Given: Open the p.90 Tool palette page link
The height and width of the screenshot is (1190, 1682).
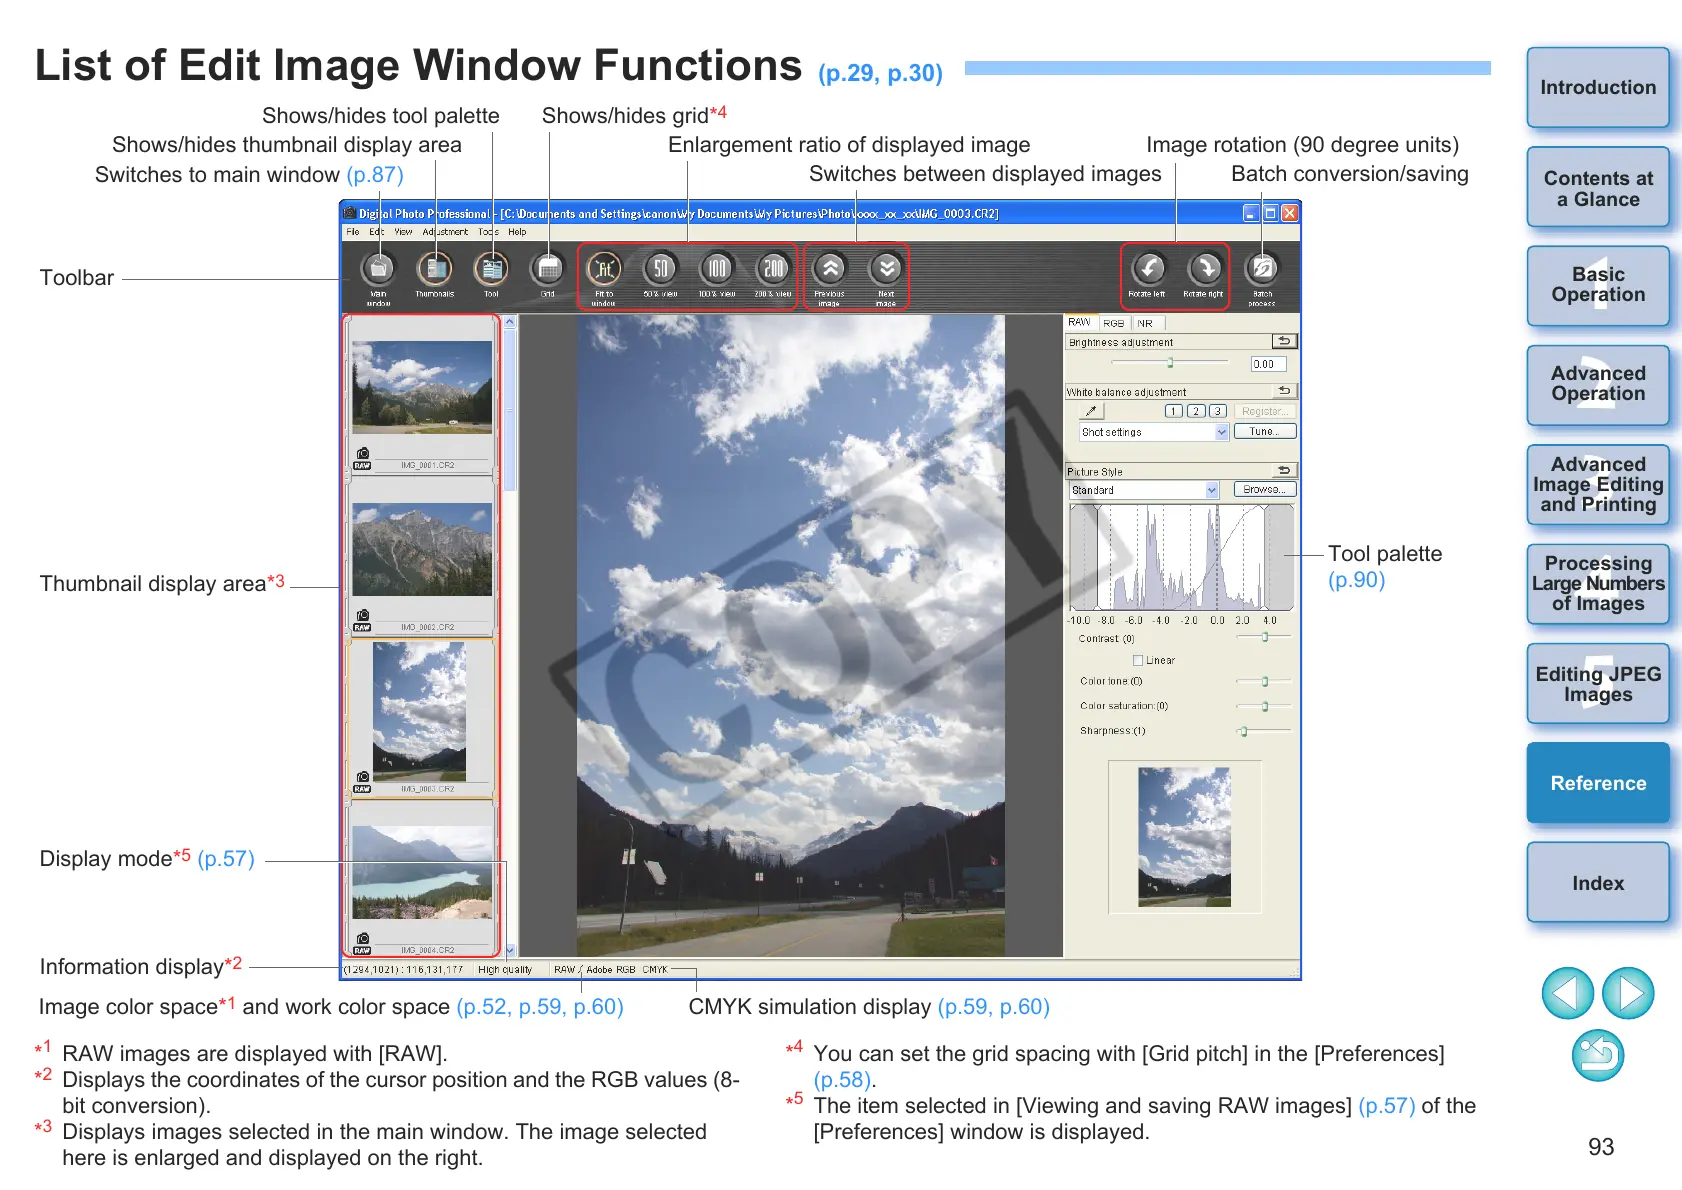Looking at the screenshot, I should click(1356, 580).
